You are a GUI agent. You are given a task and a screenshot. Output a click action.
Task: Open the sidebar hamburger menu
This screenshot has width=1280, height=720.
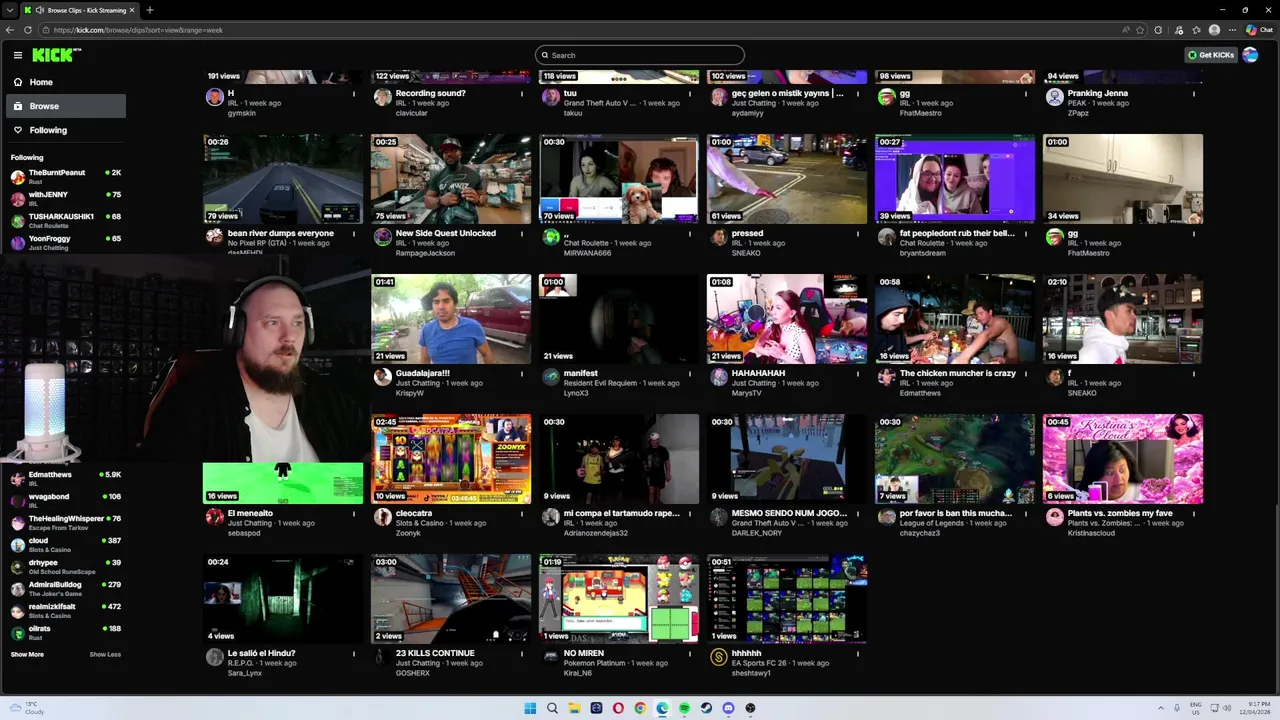click(17, 55)
